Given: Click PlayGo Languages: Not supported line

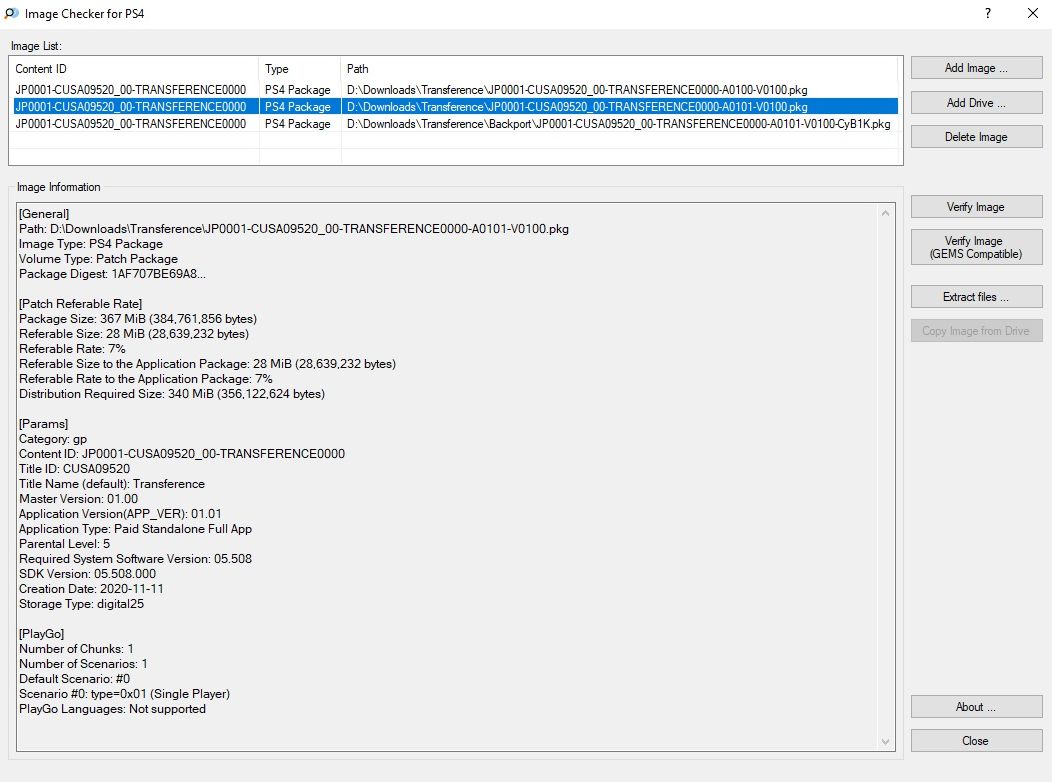Looking at the screenshot, I should point(113,709).
